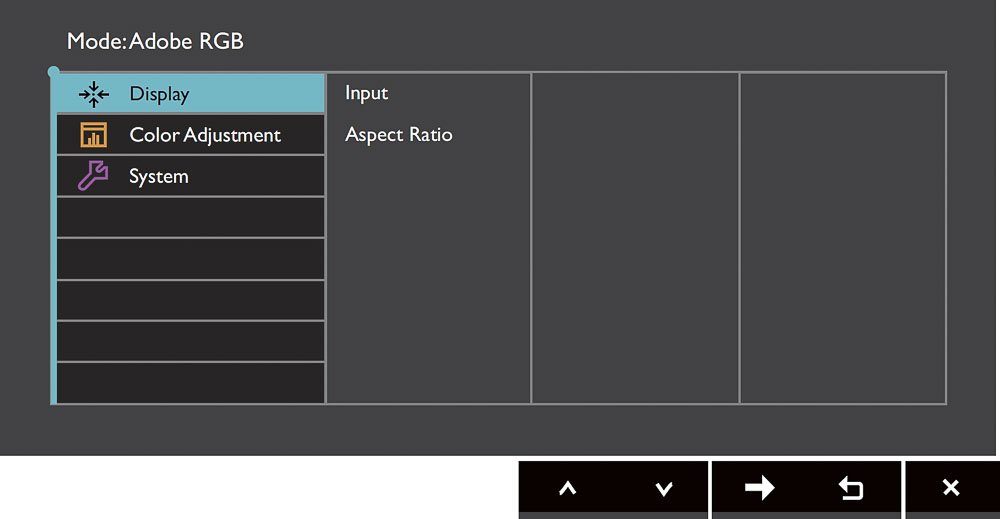Click the Color Adjustment histogram icon

(x=94, y=135)
